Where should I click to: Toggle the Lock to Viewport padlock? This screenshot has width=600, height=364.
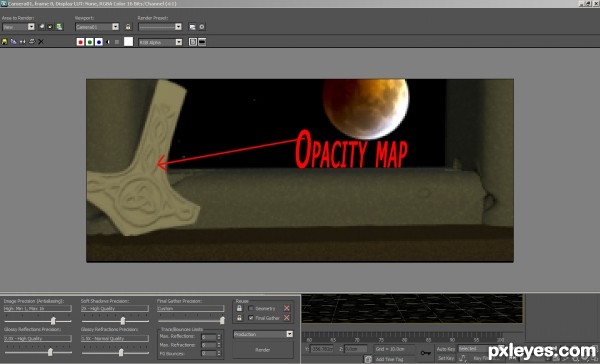coord(128,27)
